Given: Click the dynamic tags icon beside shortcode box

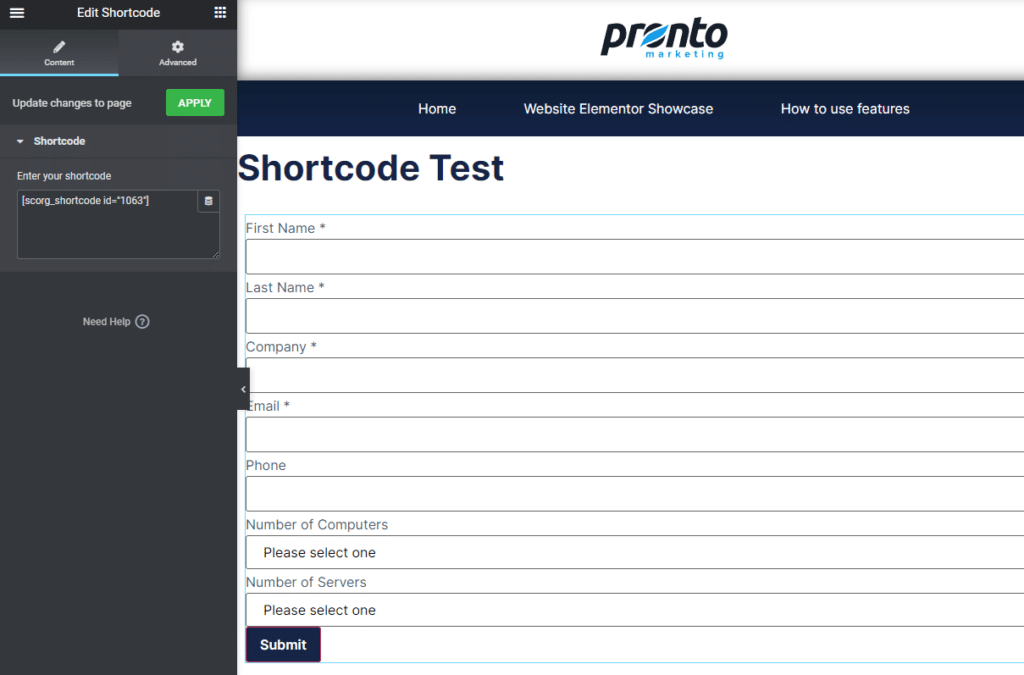Looking at the screenshot, I should tap(208, 201).
